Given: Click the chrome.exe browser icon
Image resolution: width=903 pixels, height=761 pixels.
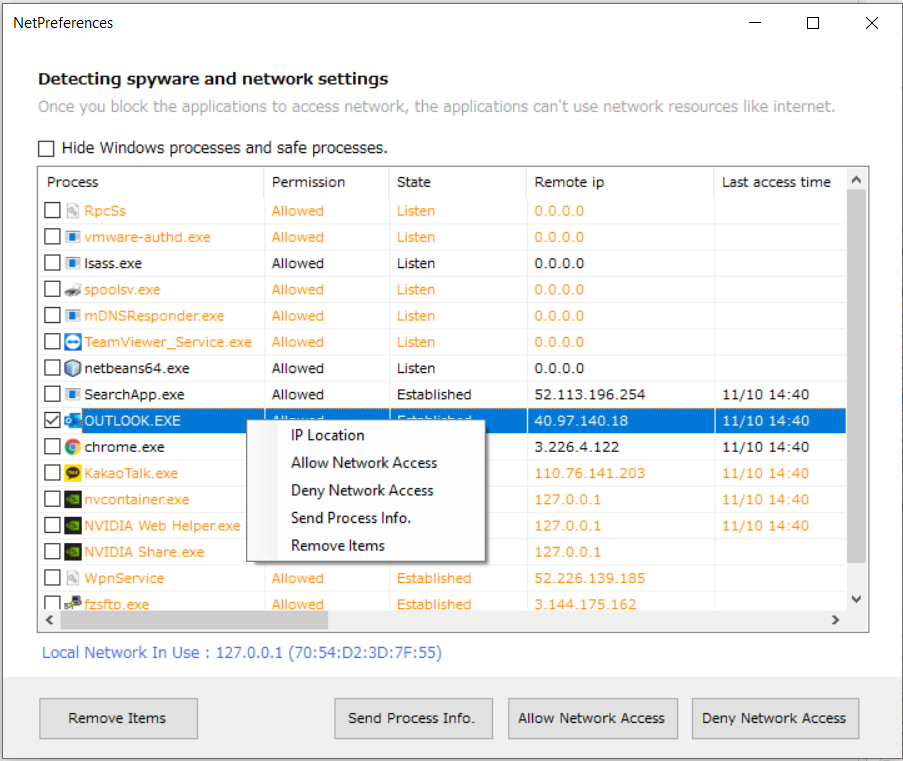Looking at the screenshot, I should click(73, 447).
